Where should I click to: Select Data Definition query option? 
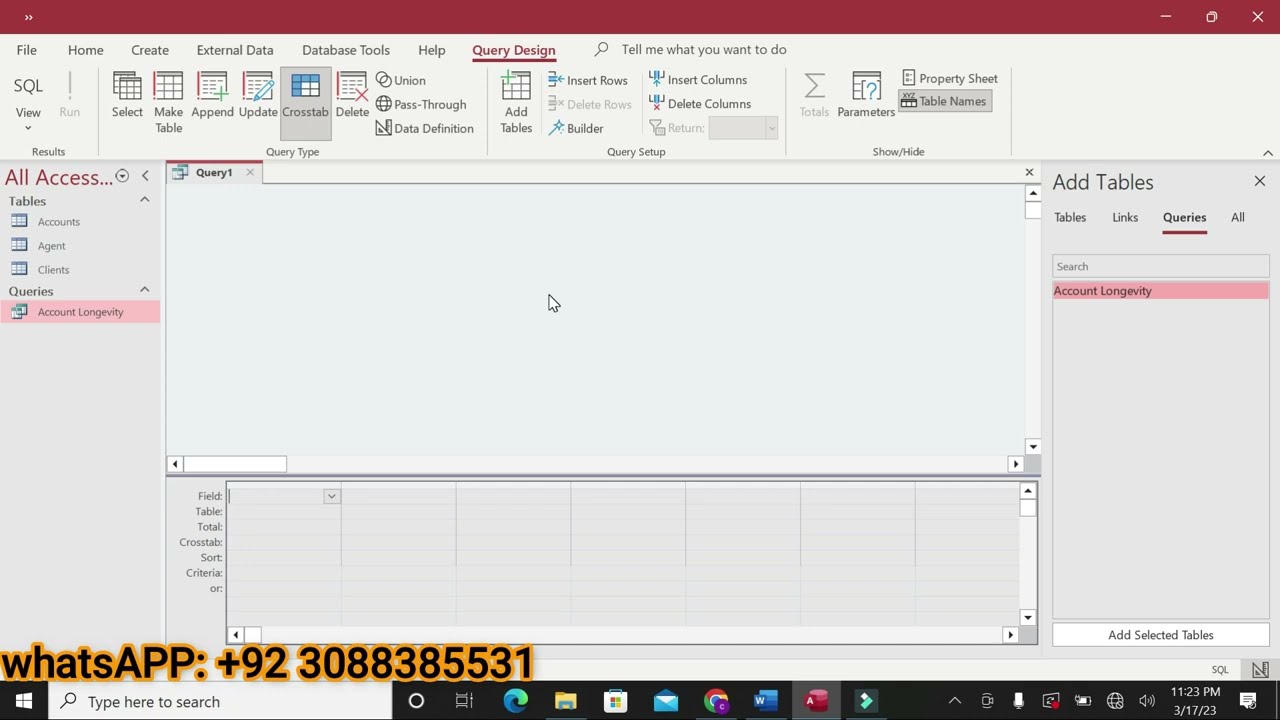[x=425, y=128]
